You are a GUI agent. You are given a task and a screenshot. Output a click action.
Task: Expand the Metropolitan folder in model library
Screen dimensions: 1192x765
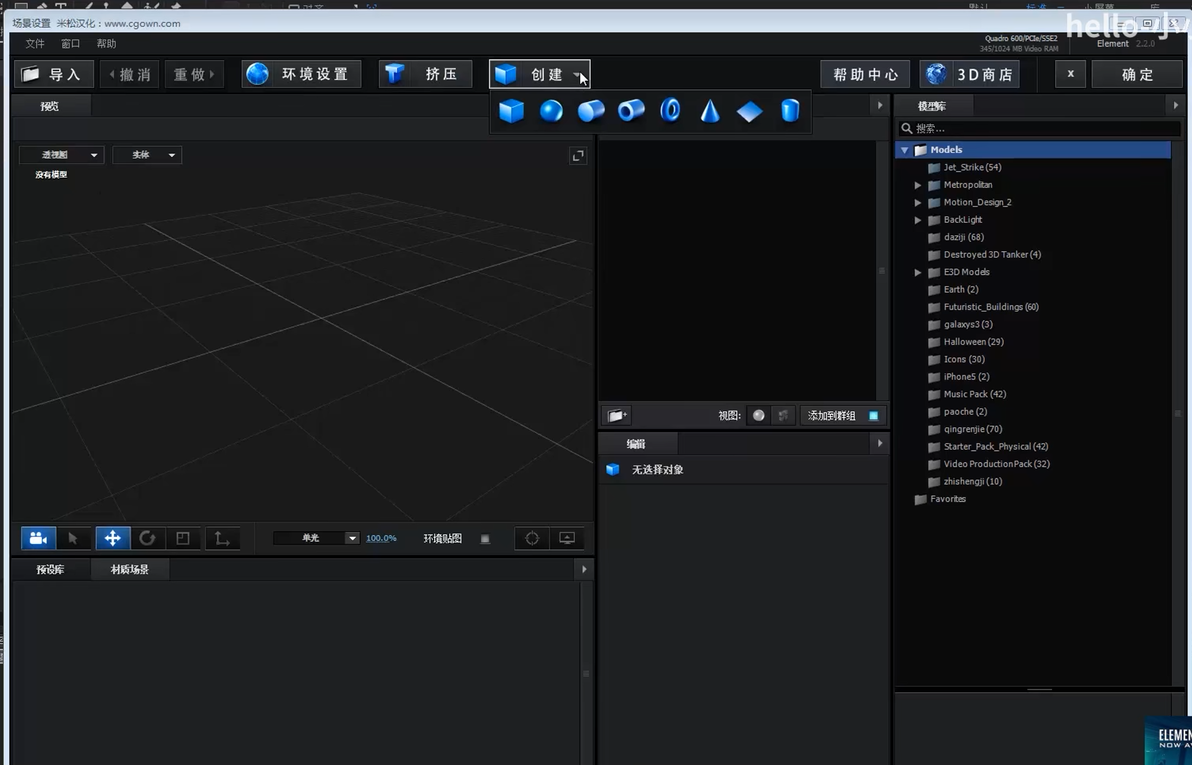(x=918, y=185)
